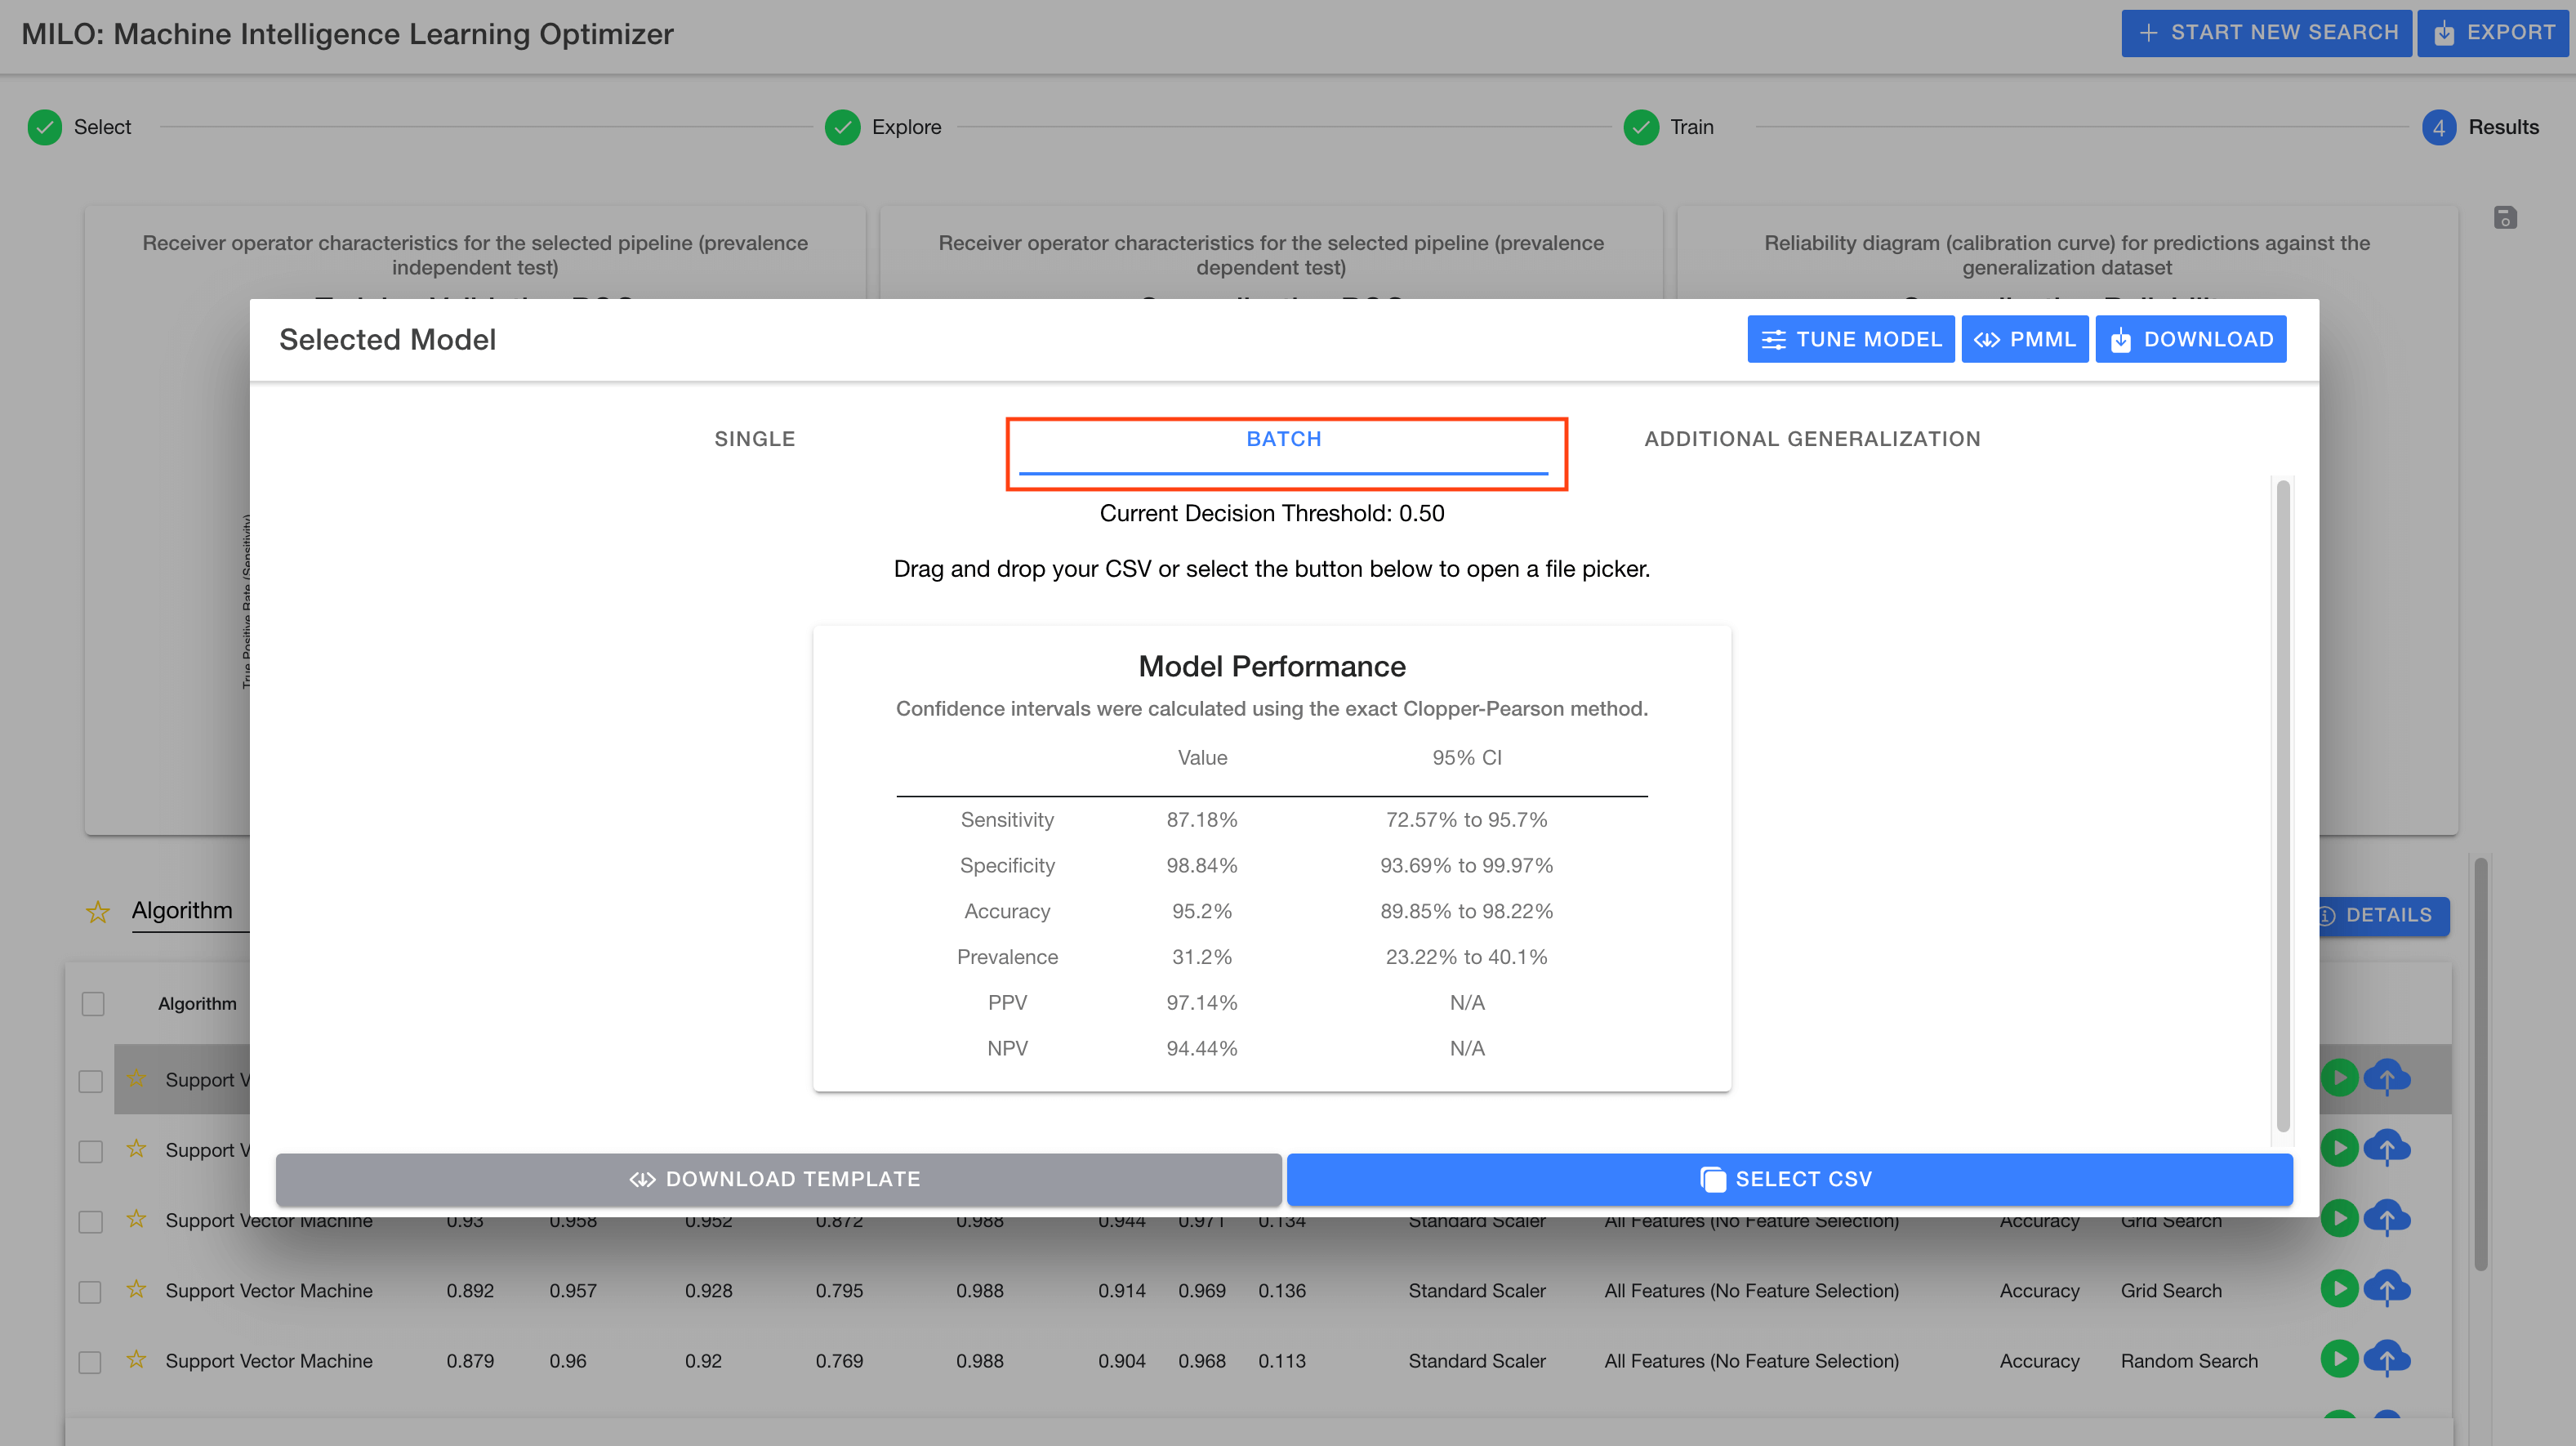Click the Select CSV icon button
Viewport: 2576px width, 1446px height.
click(x=1709, y=1177)
